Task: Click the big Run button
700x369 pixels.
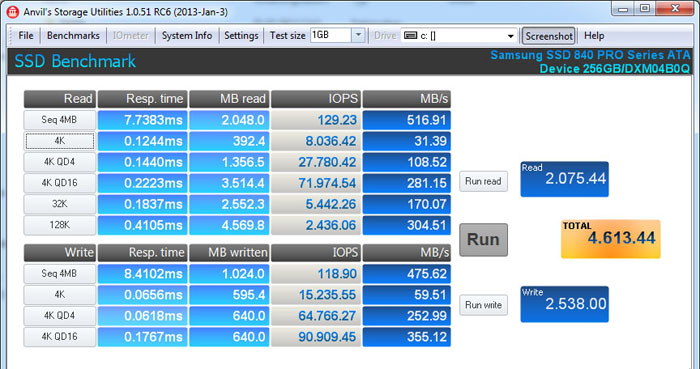Action: tap(483, 240)
